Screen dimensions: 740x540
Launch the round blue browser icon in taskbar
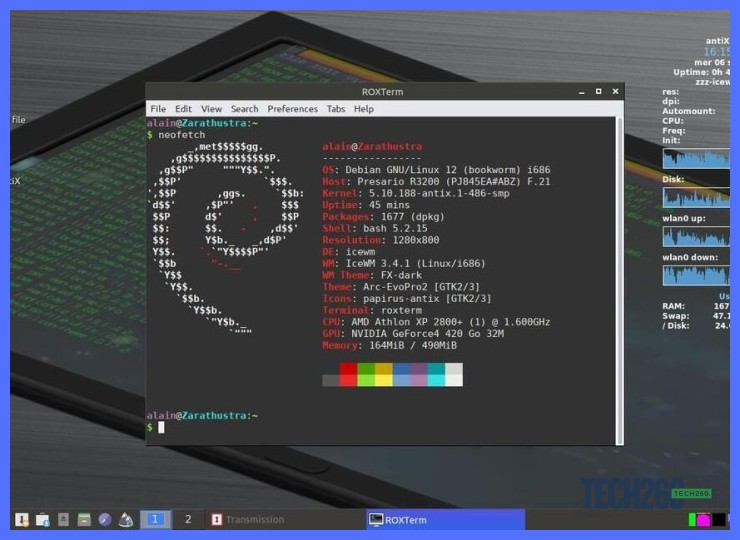105,520
